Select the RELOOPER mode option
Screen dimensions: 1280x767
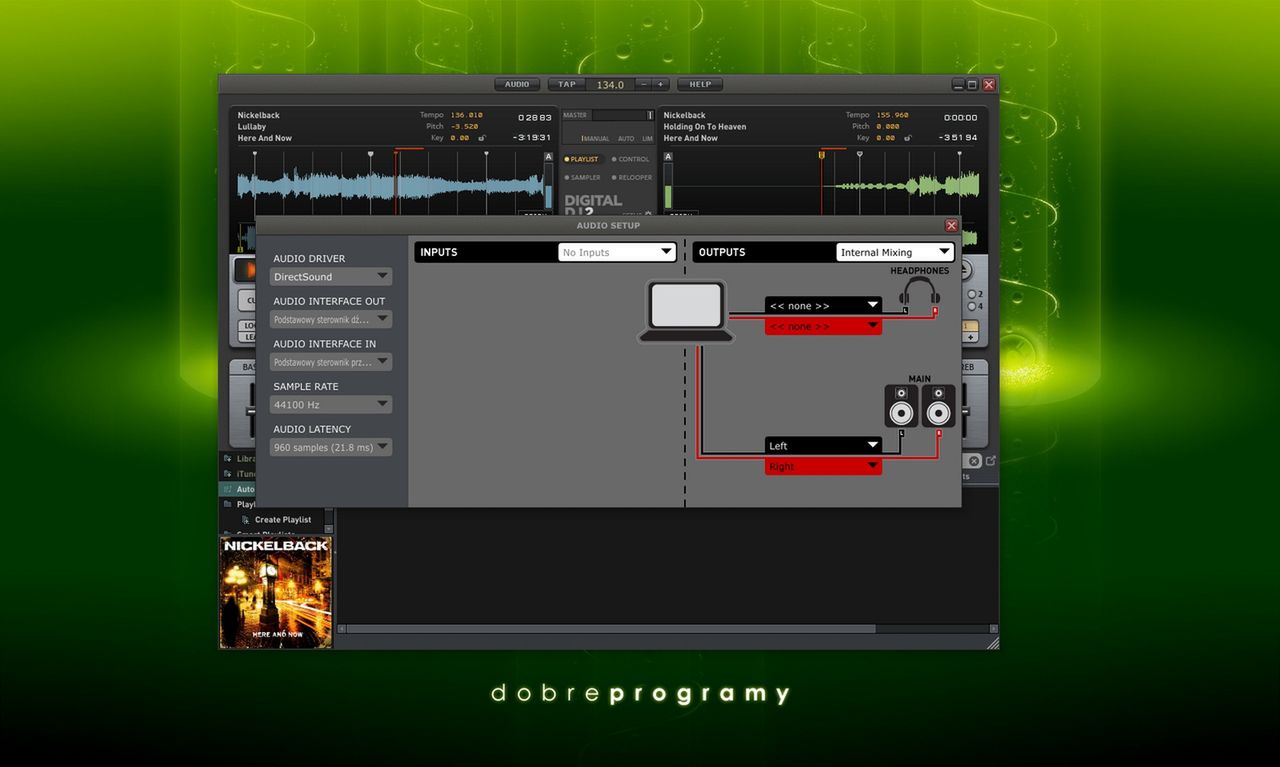coord(632,177)
